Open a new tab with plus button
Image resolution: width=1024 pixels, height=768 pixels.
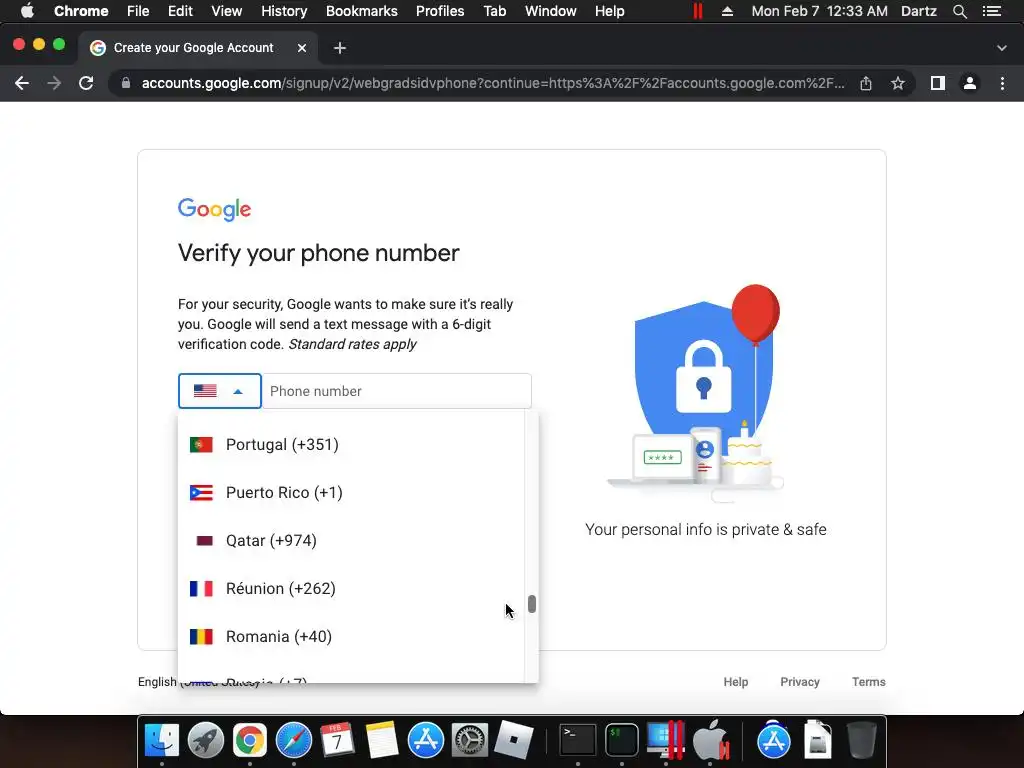tap(340, 48)
